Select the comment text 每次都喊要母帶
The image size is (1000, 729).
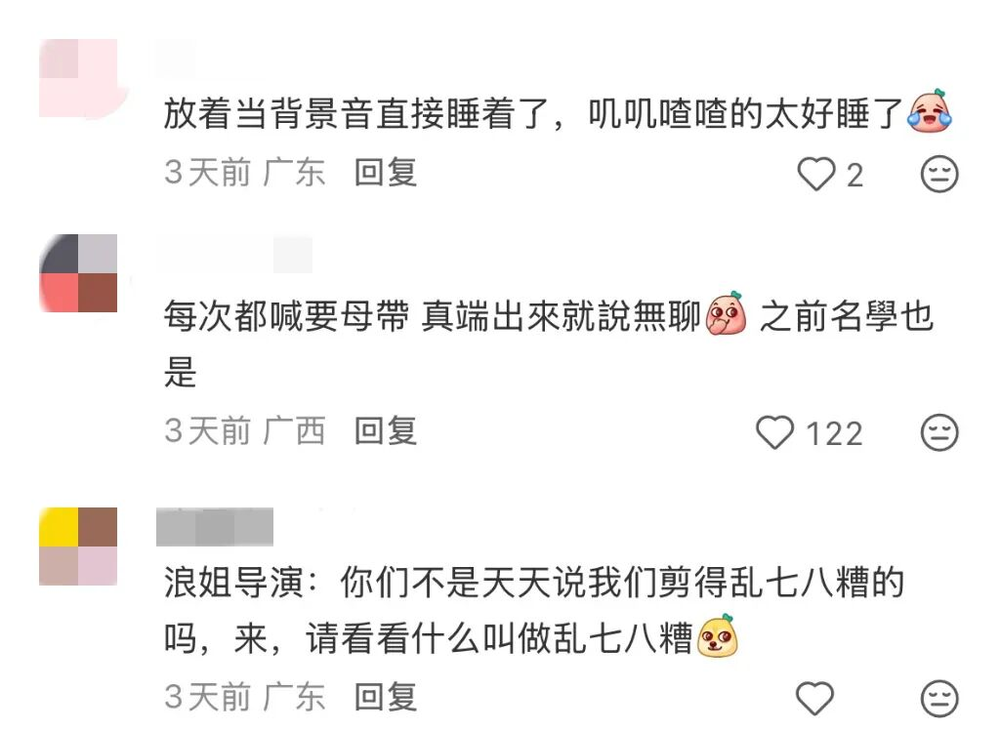pyautogui.click(x=286, y=316)
